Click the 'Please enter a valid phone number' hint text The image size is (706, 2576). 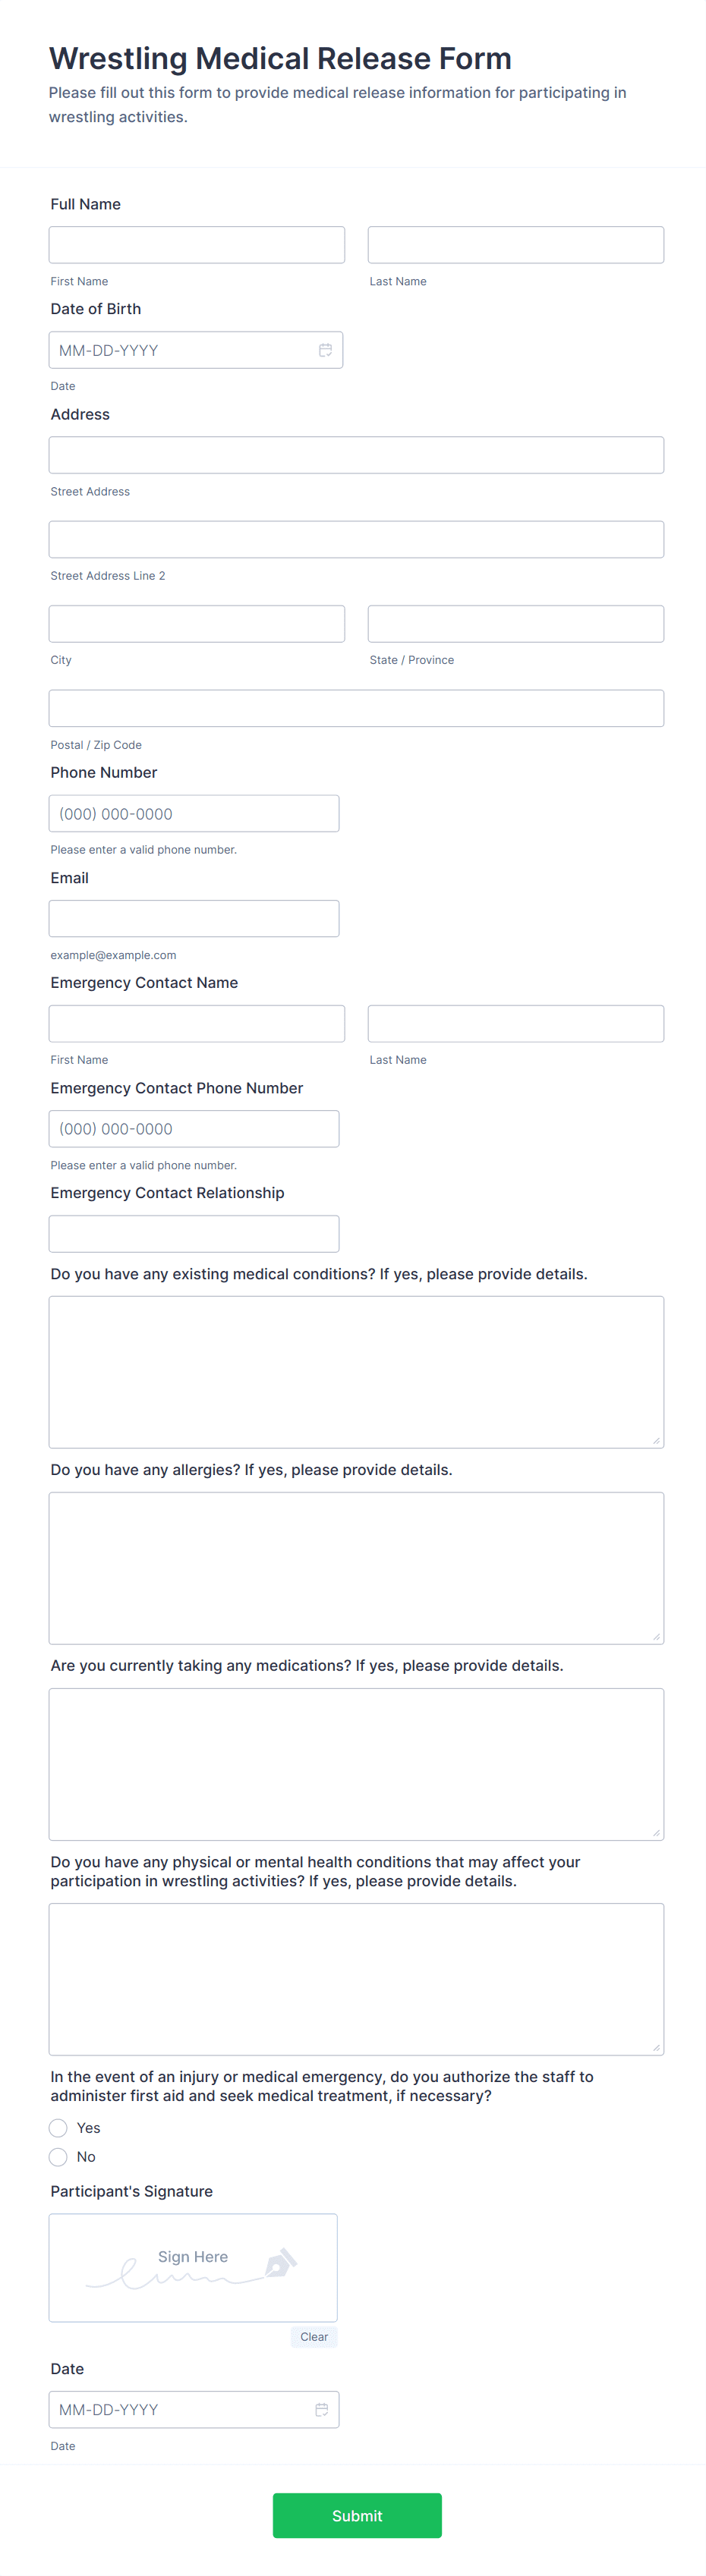(143, 849)
